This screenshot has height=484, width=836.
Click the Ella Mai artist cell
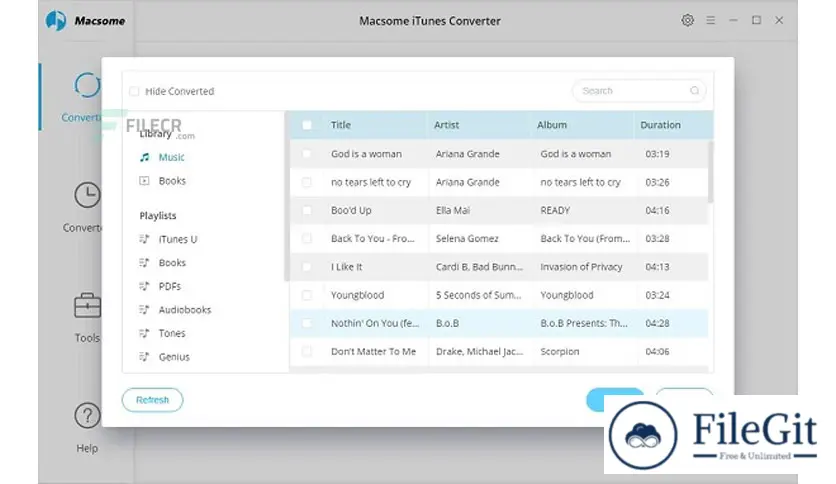453,210
